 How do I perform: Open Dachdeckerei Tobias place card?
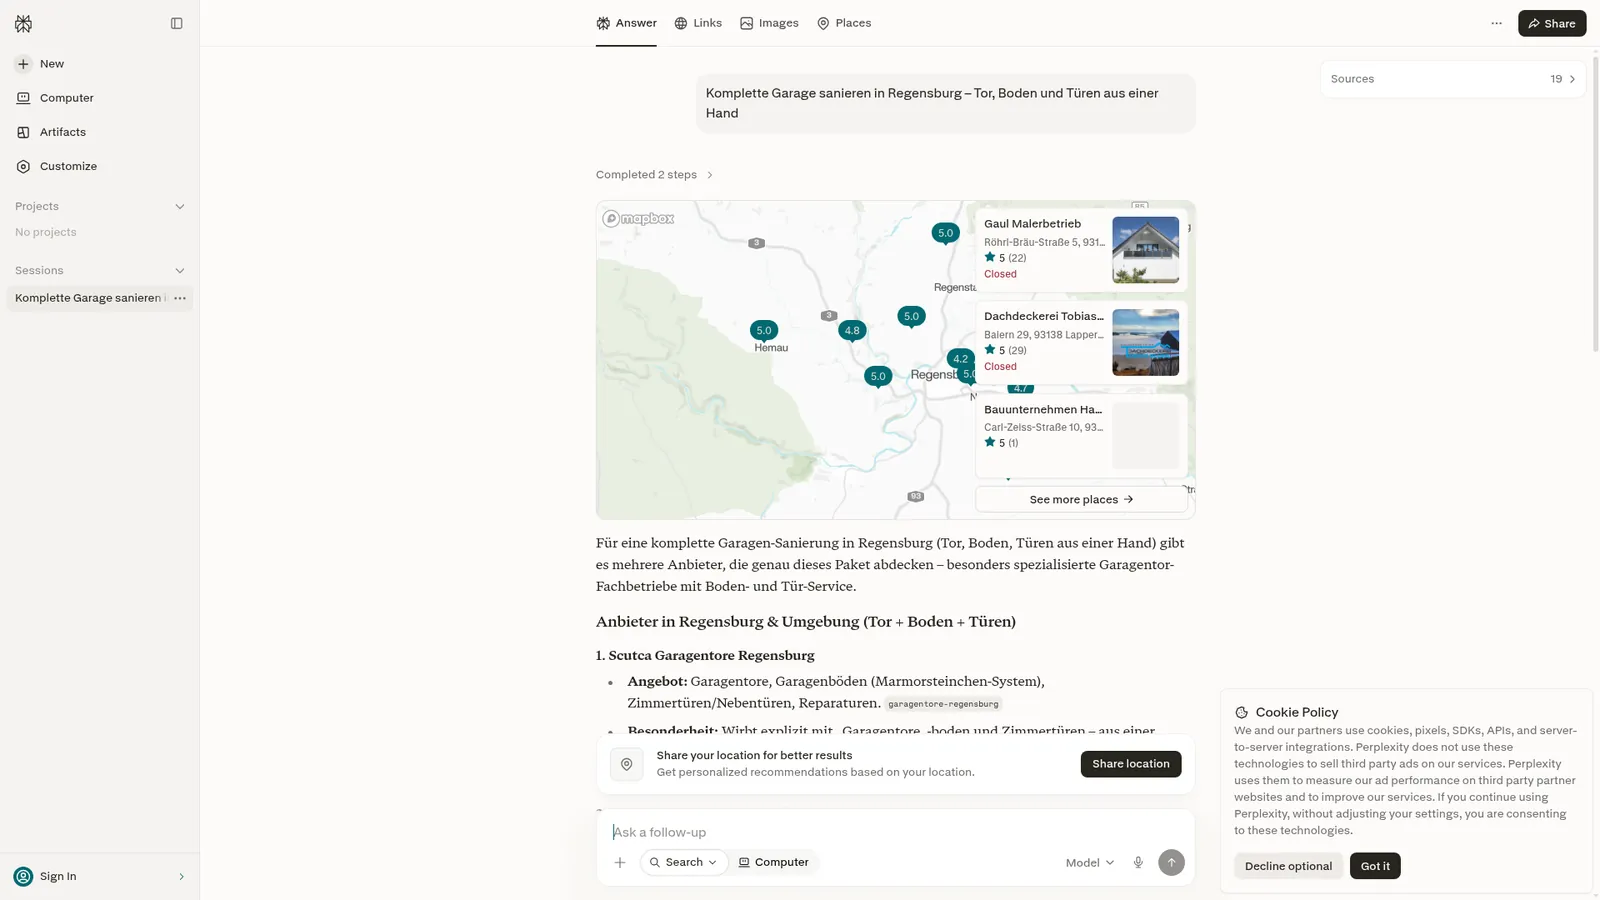[x=1081, y=342]
